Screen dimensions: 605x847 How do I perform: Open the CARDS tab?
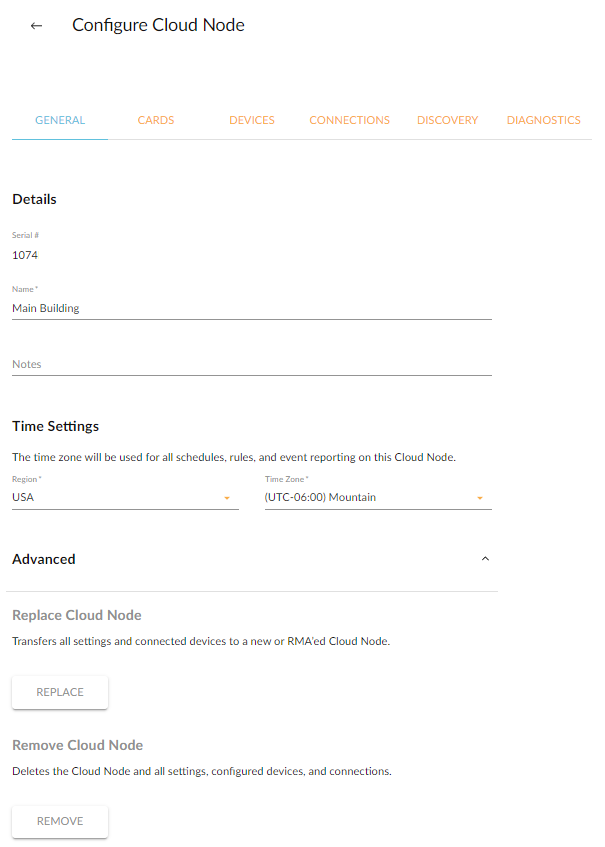click(x=156, y=119)
